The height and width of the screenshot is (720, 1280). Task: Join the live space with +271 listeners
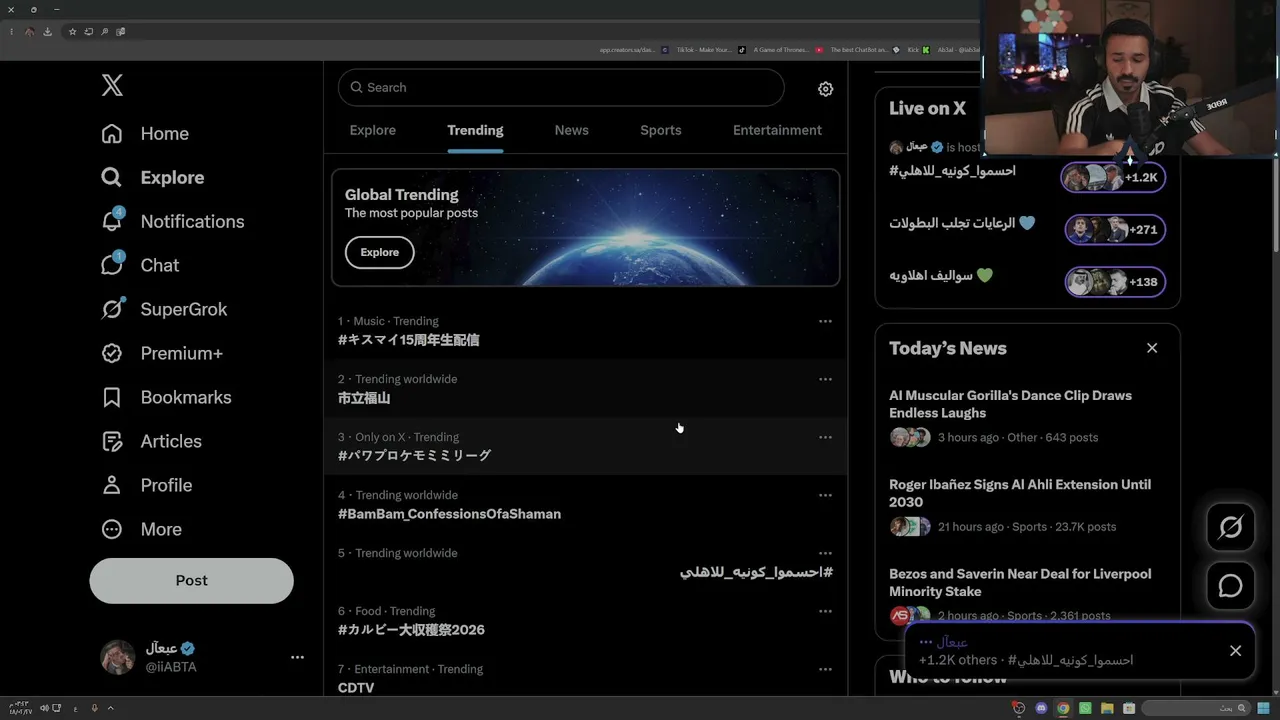(x=1115, y=229)
